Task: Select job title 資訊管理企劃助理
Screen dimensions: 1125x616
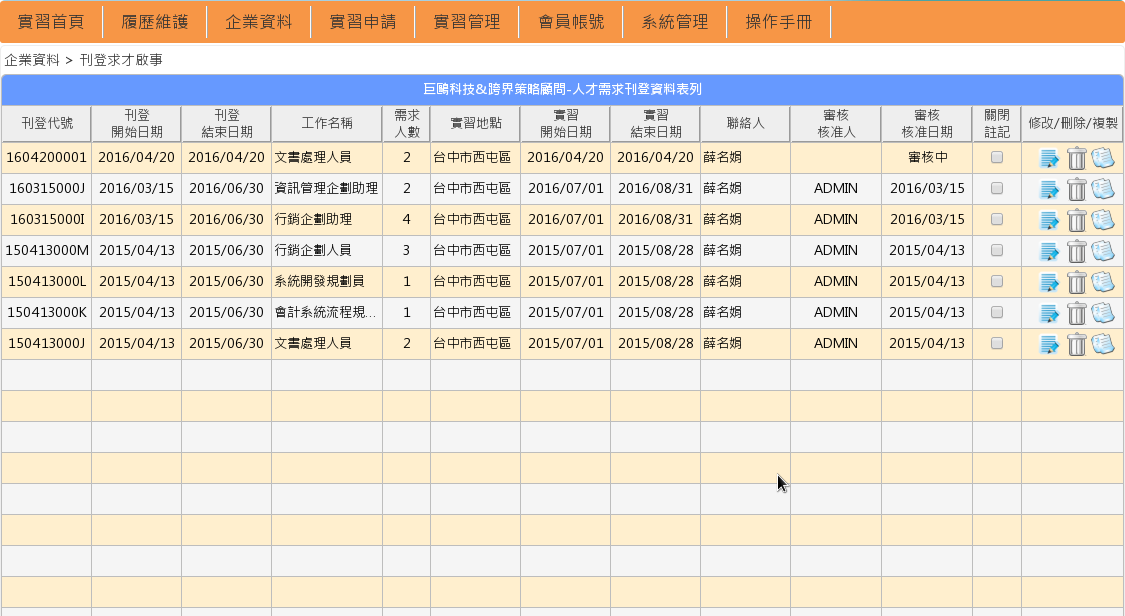Action: (x=326, y=189)
